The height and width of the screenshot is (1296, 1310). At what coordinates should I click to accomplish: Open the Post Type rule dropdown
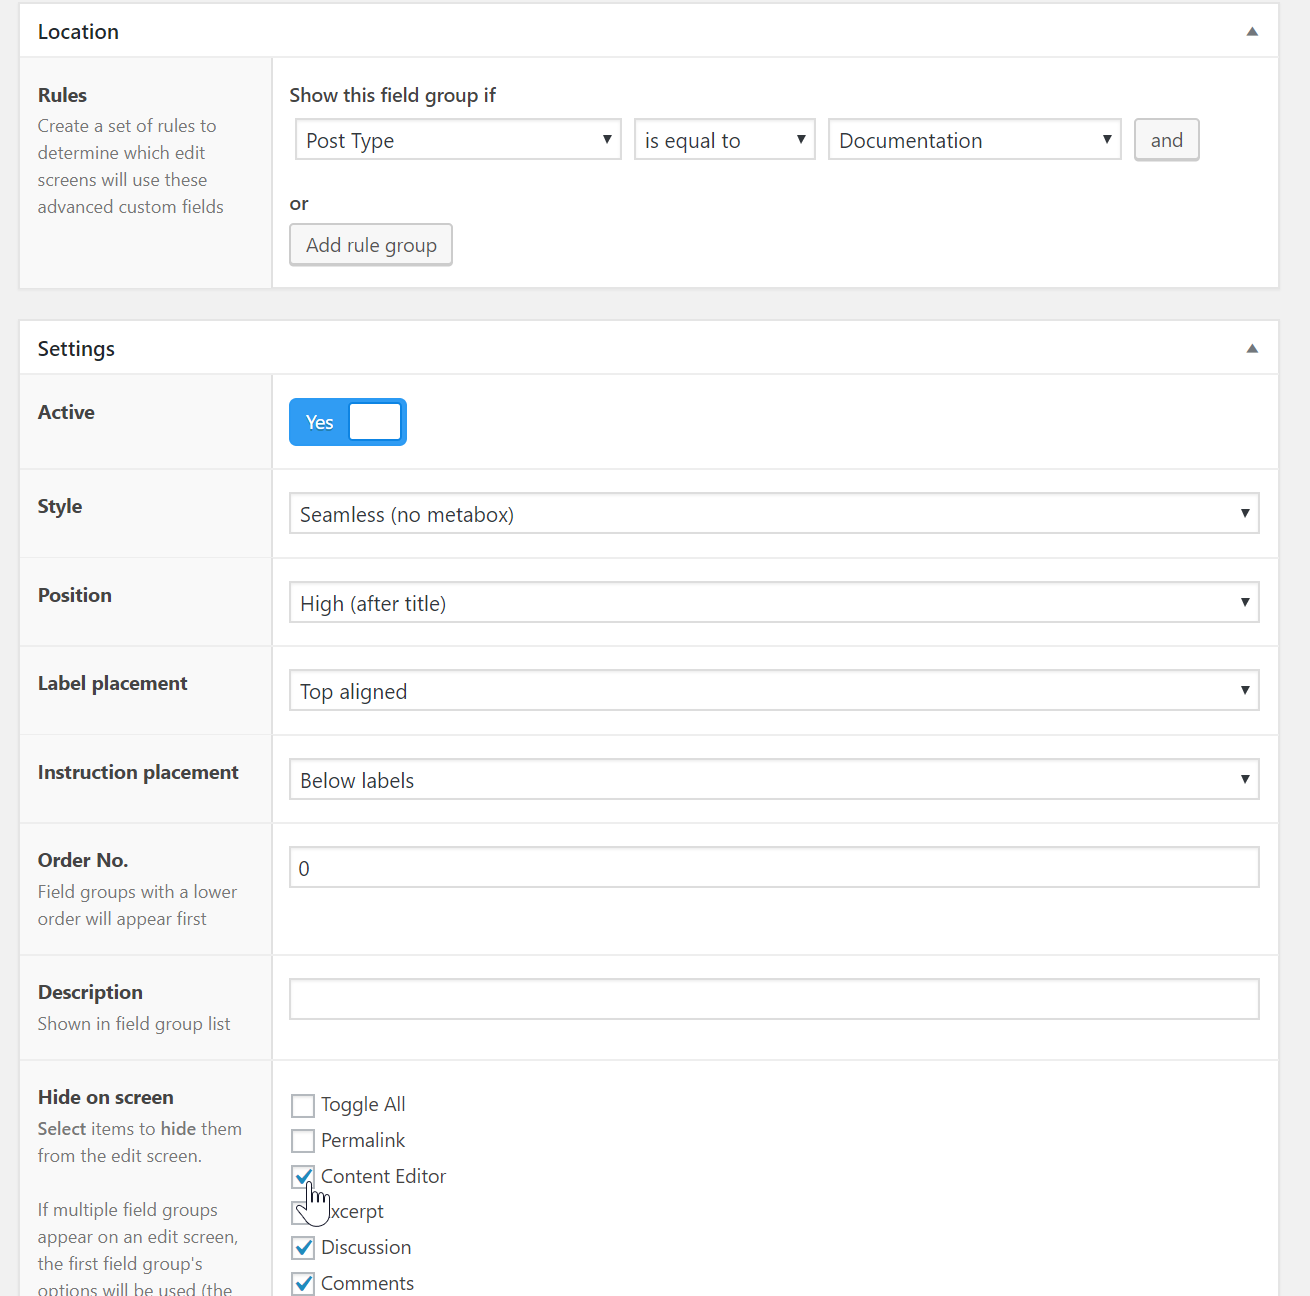point(456,139)
